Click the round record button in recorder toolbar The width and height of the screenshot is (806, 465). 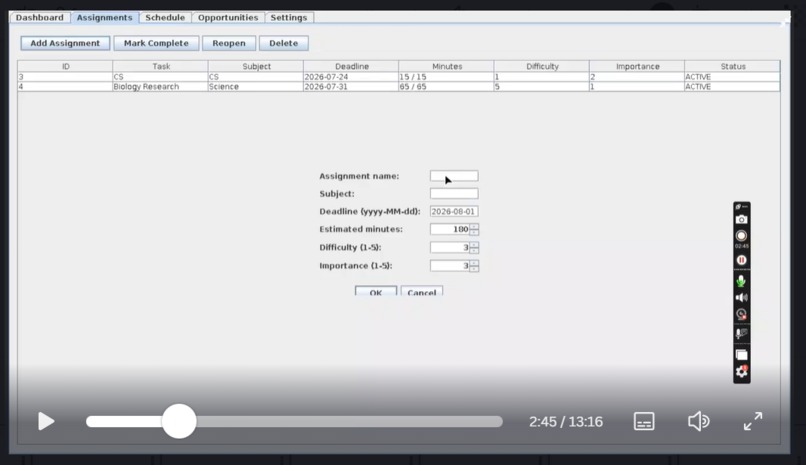click(741, 236)
